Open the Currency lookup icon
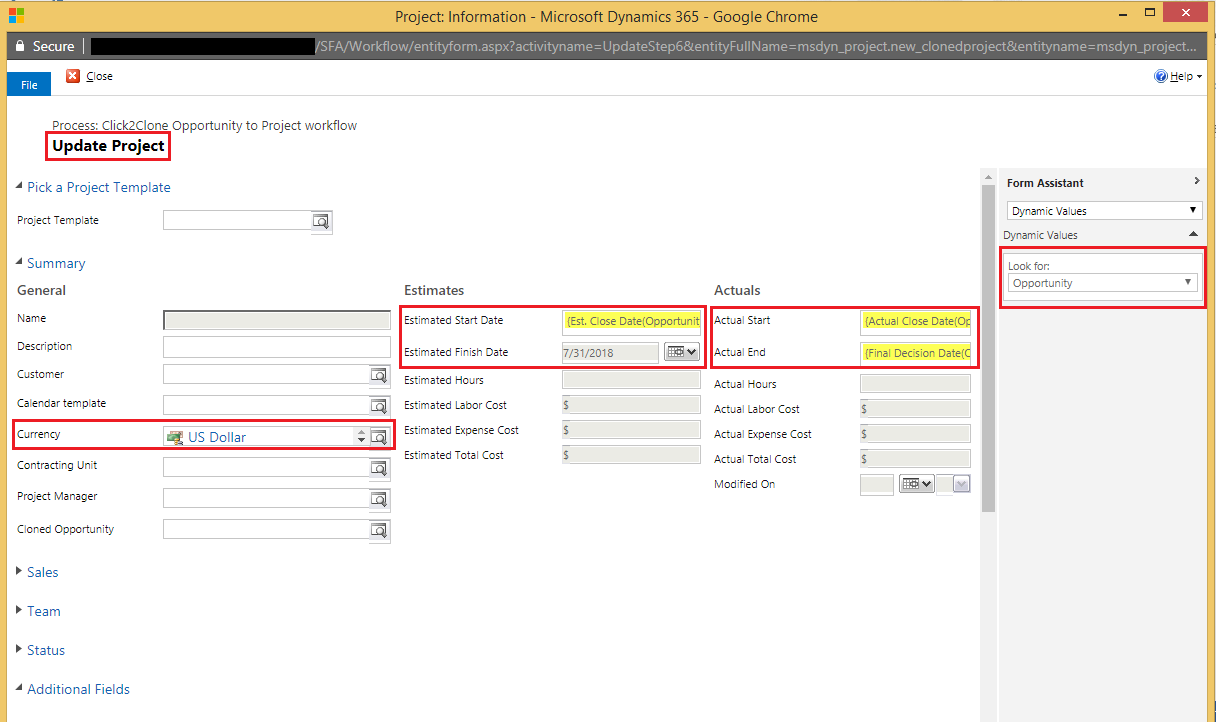The width and height of the screenshot is (1216, 722). [379, 437]
